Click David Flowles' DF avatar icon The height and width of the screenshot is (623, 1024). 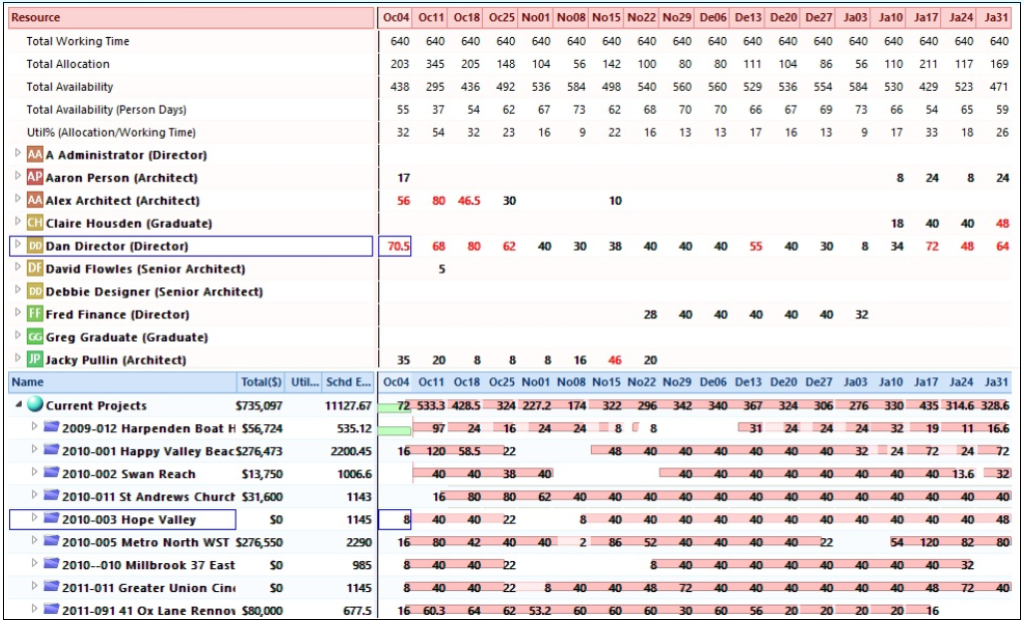coord(35,268)
